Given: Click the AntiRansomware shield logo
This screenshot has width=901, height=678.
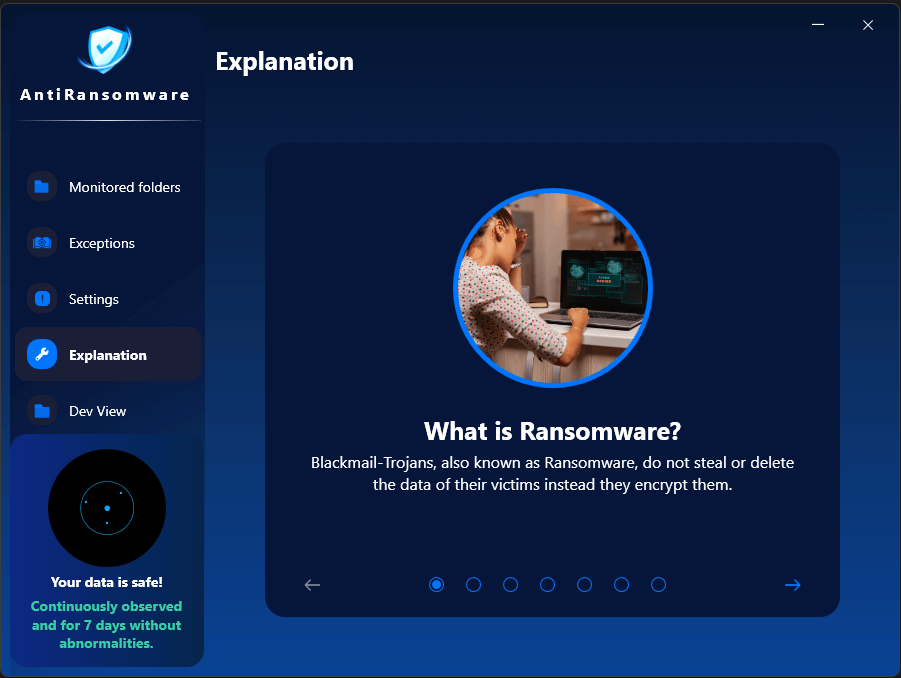Looking at the screenshot, I should tap(104, 48).
